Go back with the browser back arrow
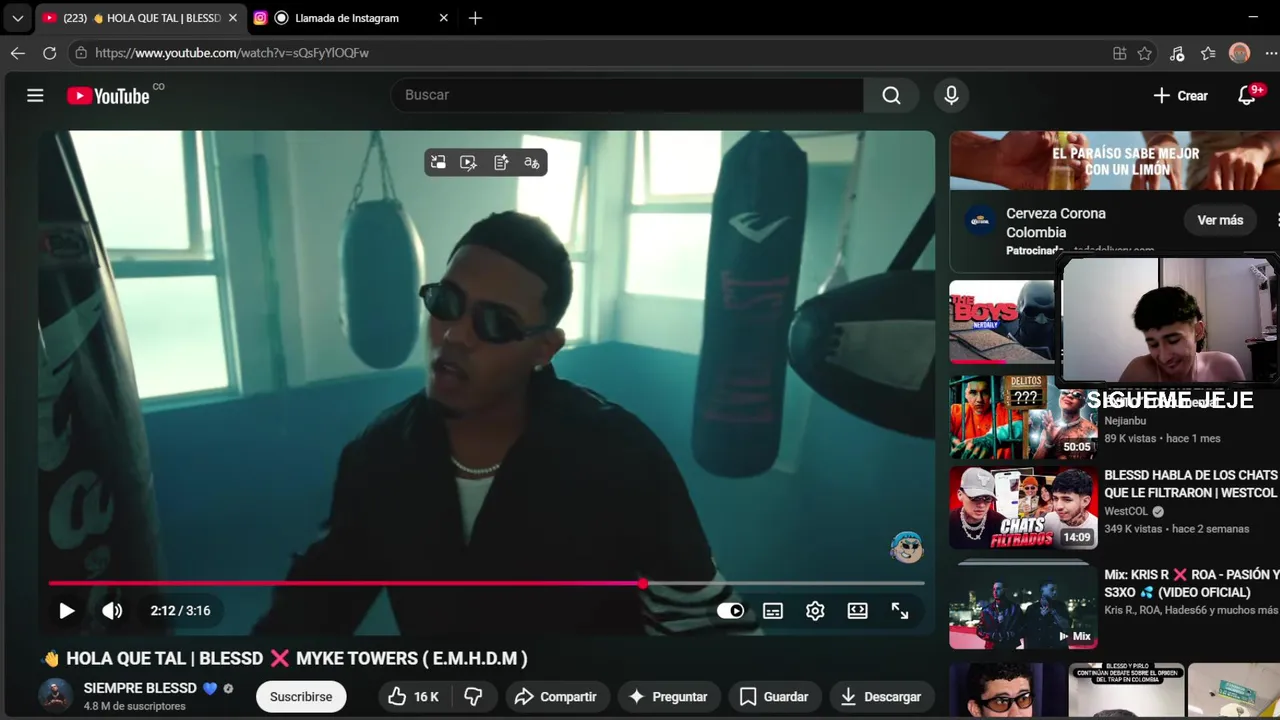This screenshot has height=720, width=1280. (18, 53)
